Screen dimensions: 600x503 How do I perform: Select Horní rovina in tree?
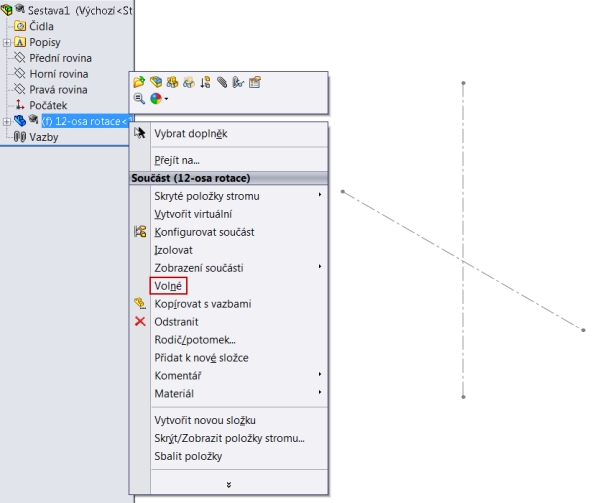[x=59, y=74]
